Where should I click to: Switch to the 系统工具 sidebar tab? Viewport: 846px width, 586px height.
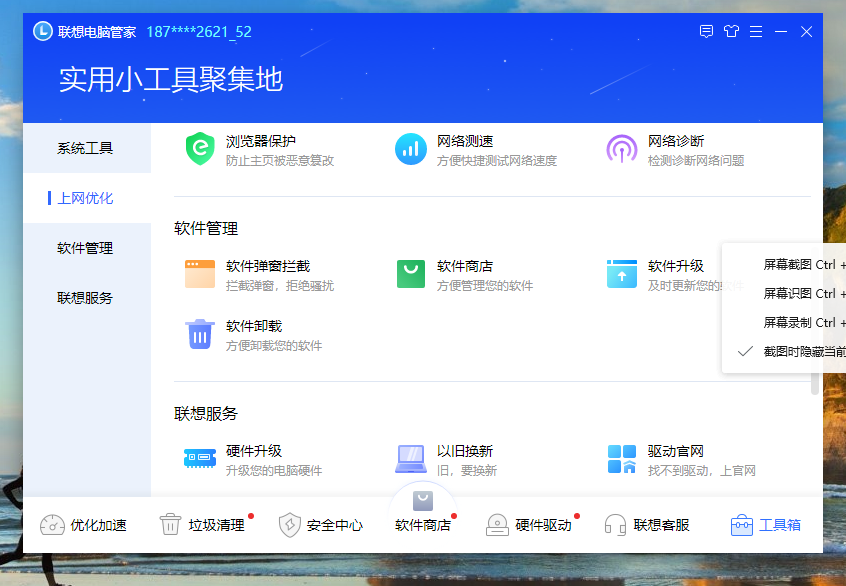[87, 148]
